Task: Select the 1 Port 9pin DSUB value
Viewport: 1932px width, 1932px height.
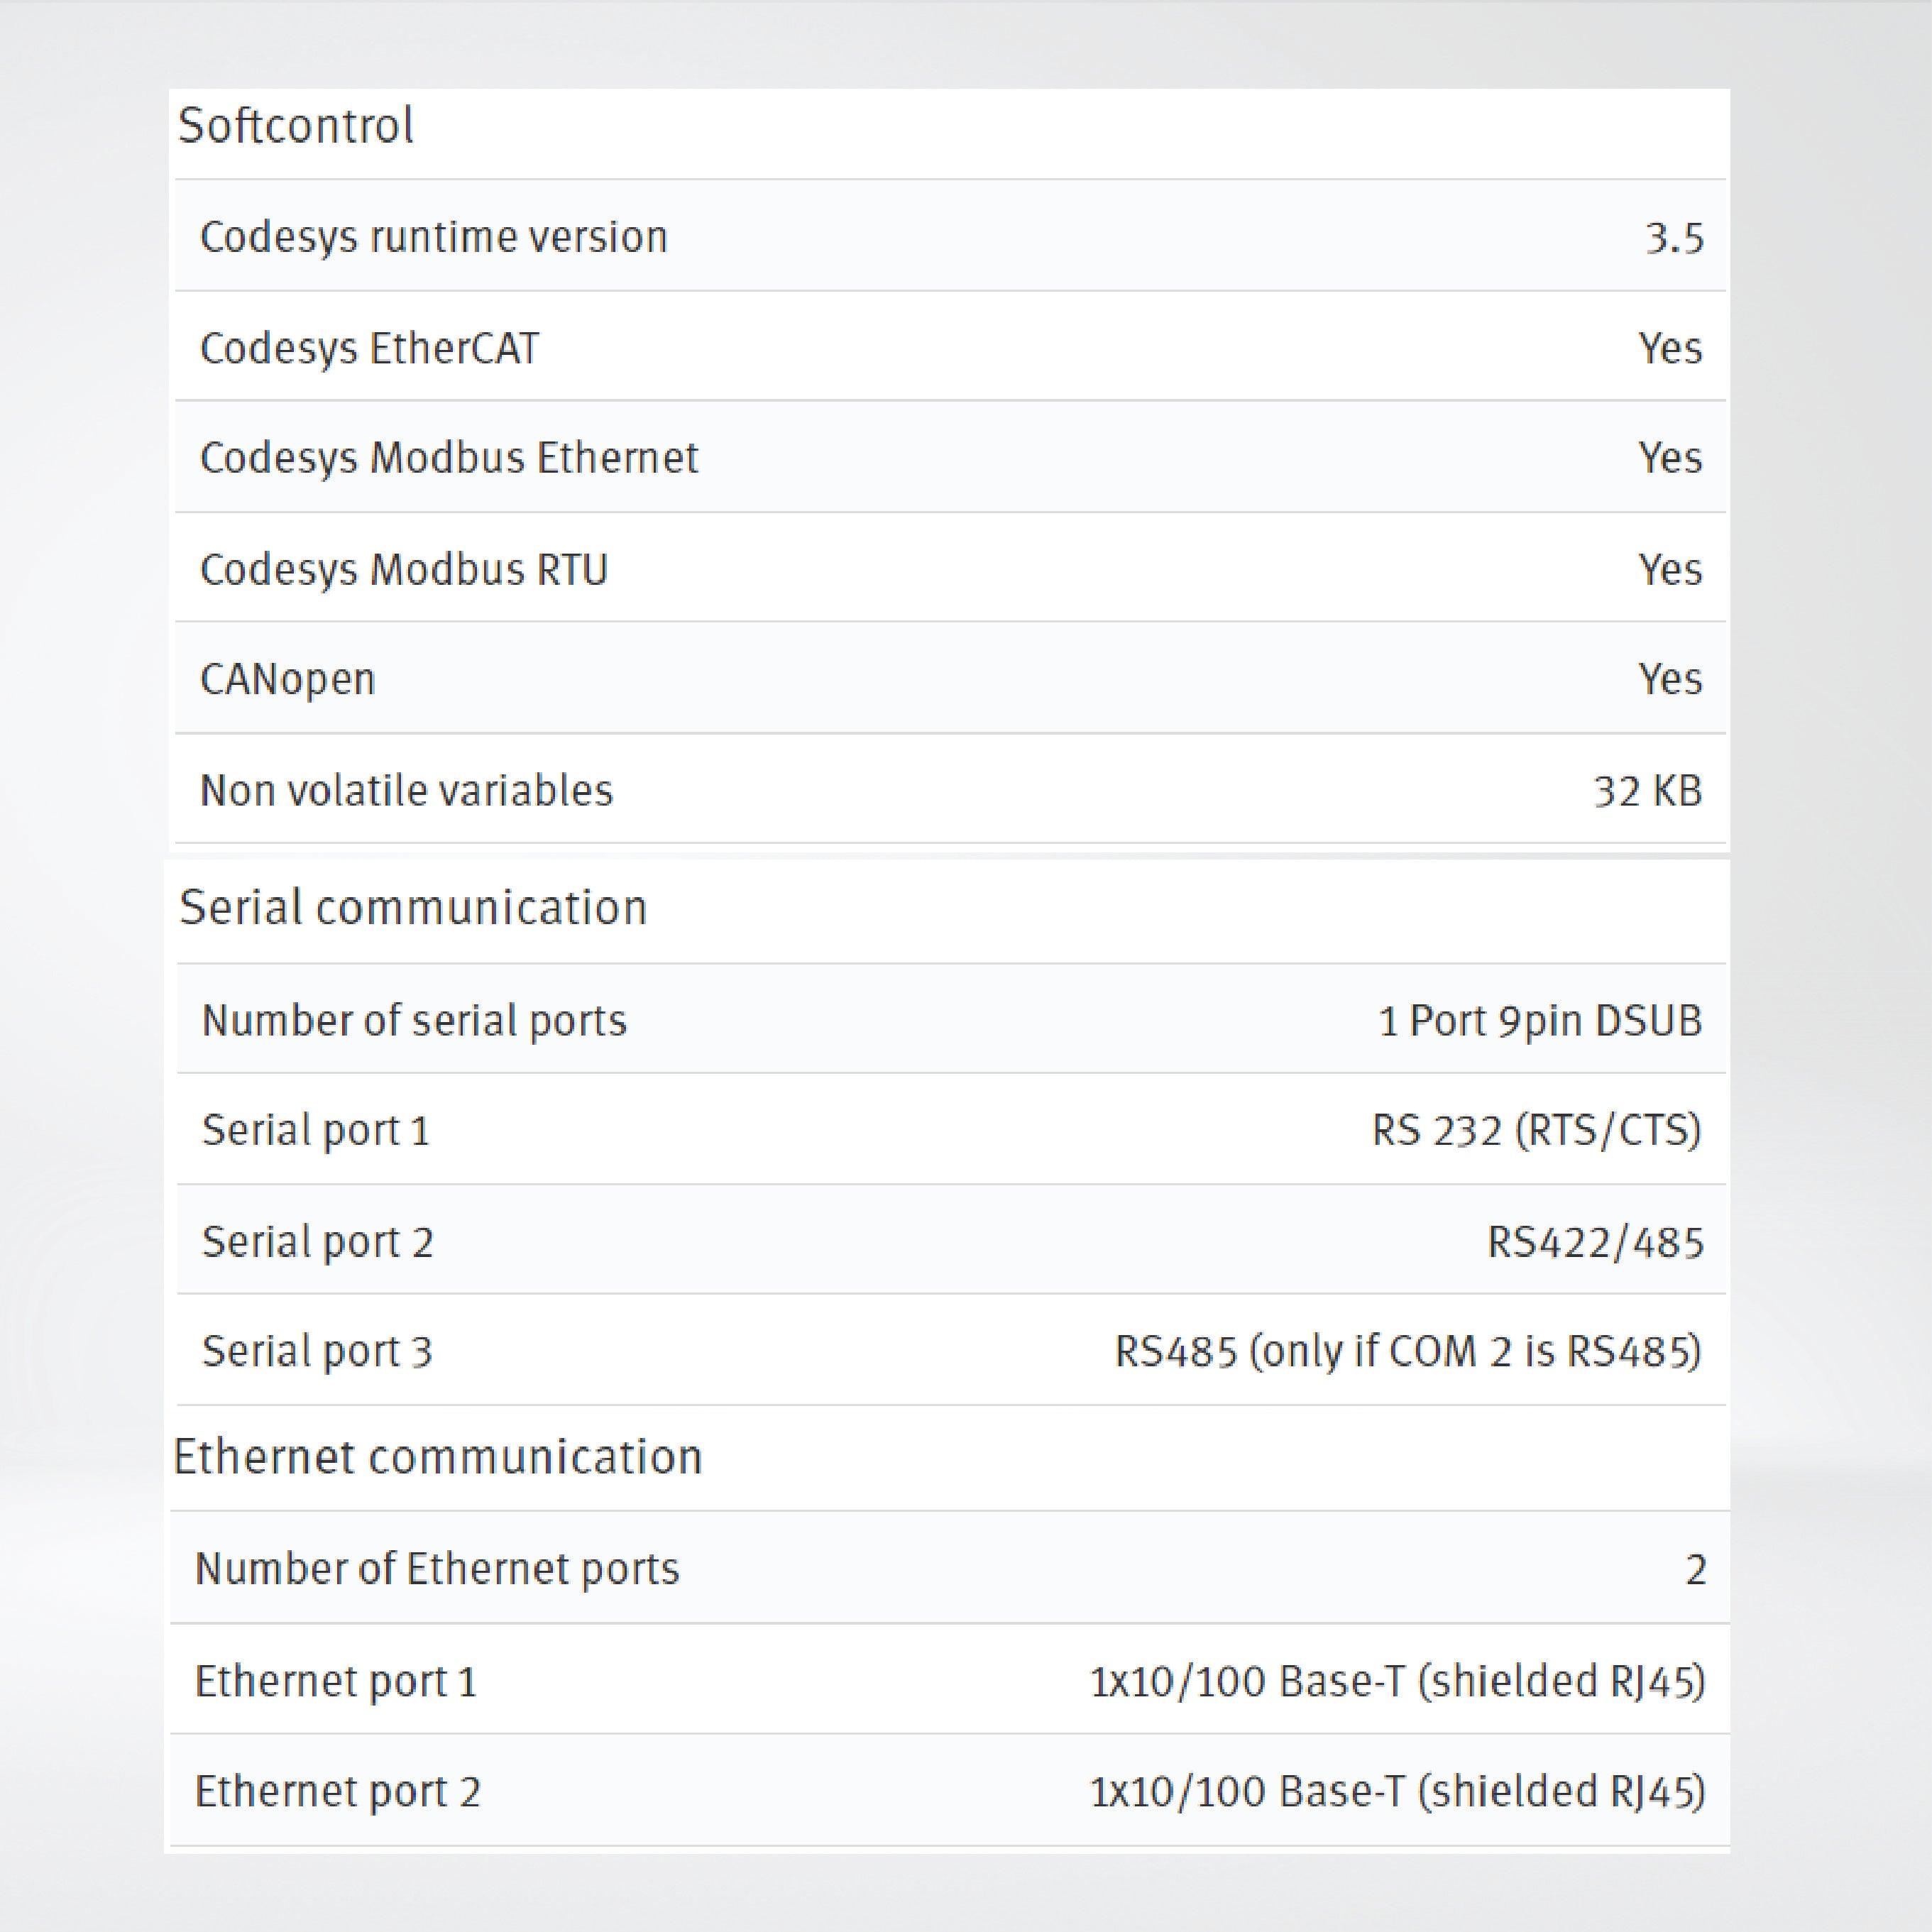Action: 1540,1021
